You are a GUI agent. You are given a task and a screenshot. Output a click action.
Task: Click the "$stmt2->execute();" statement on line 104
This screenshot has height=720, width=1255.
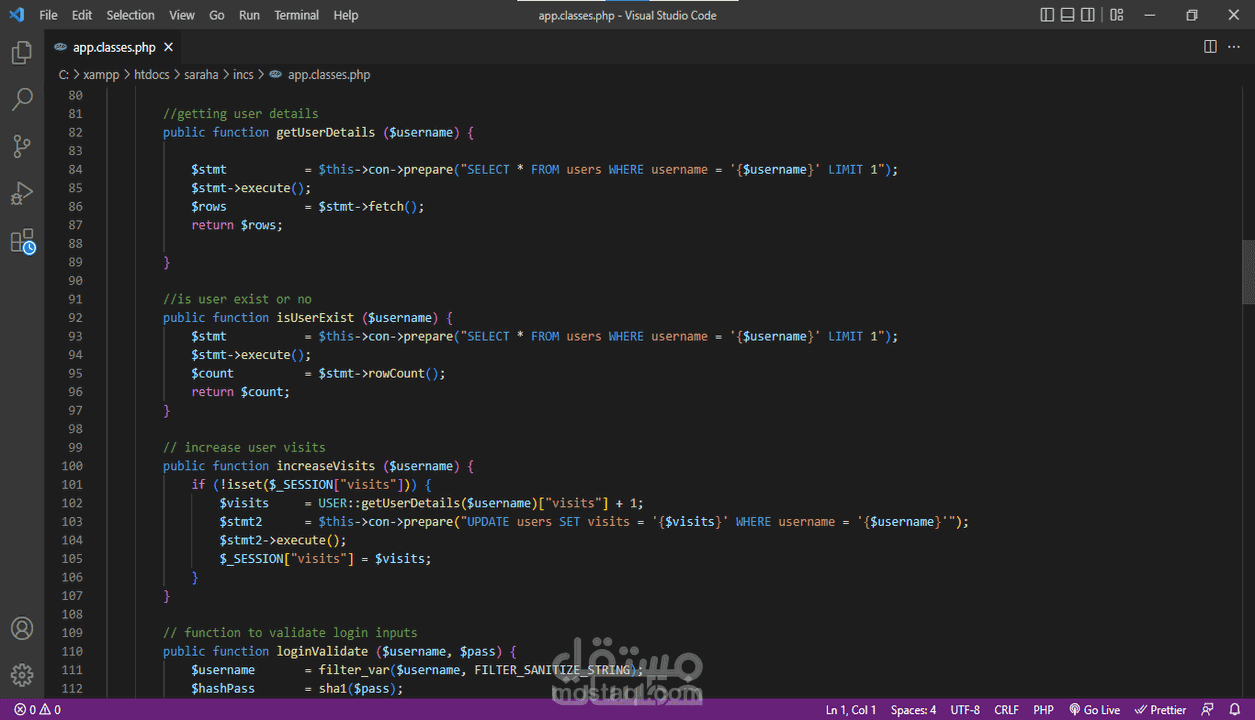(x=283, y=540)
